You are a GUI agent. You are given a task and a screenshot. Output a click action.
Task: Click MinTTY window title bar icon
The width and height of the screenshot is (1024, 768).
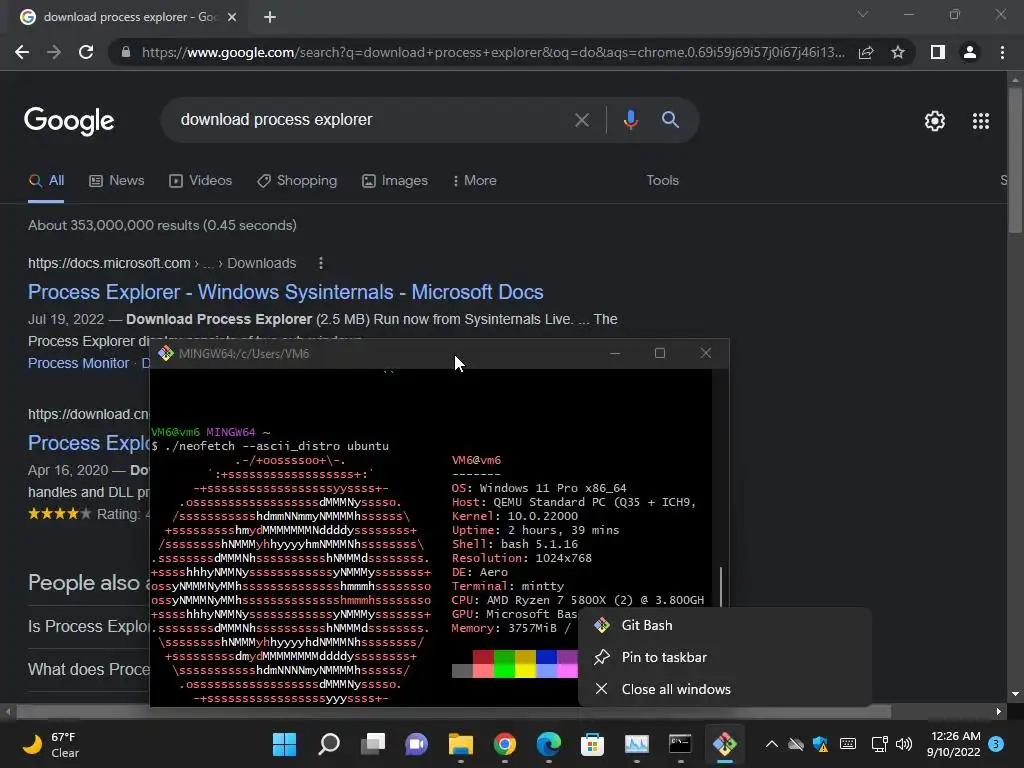tap(165, 353)
